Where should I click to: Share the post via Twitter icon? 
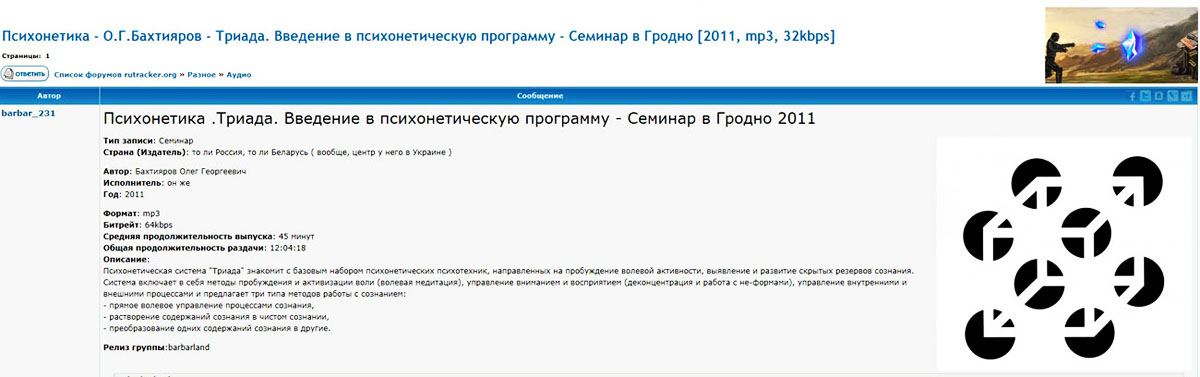tap(1145, 96)
